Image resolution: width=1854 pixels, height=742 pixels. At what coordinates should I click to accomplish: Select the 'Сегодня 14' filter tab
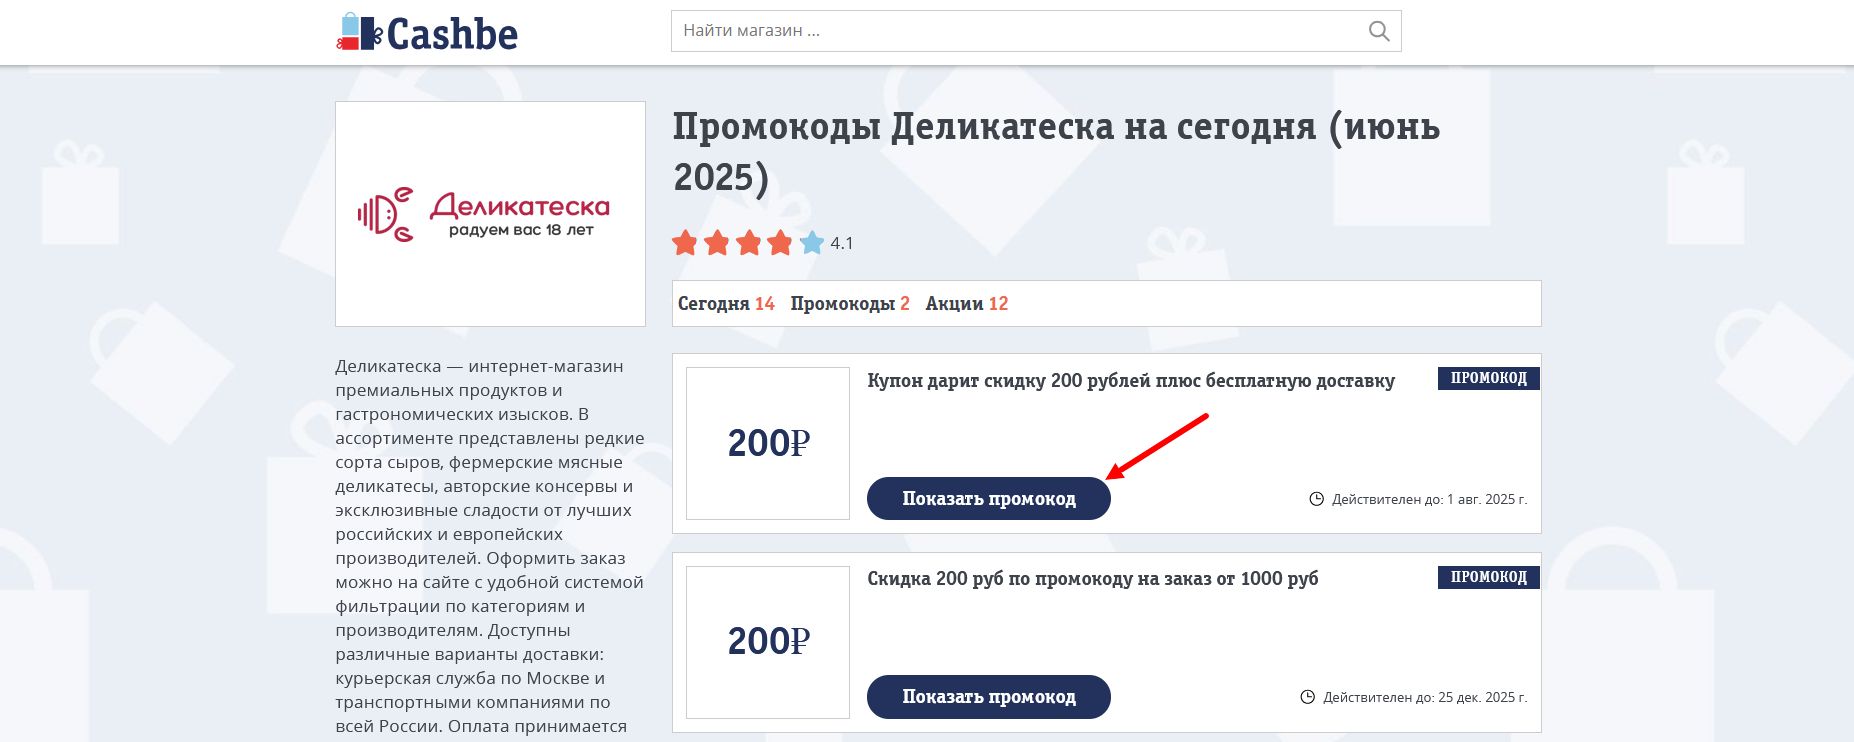pos(726,304)
